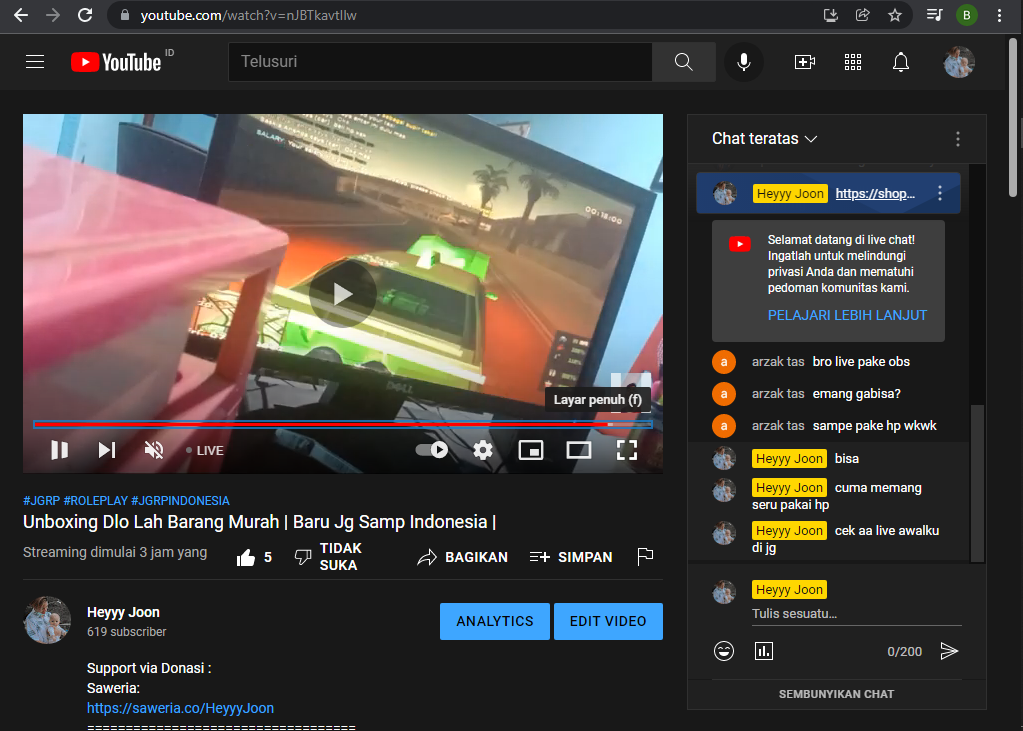Open browser three-dot menu
This screenshot has width=1023, height=731.
click(x=999, y=15)
